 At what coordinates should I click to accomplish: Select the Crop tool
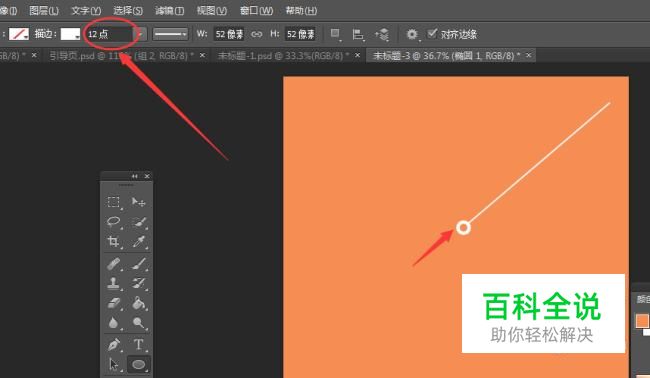pos(114,241)
